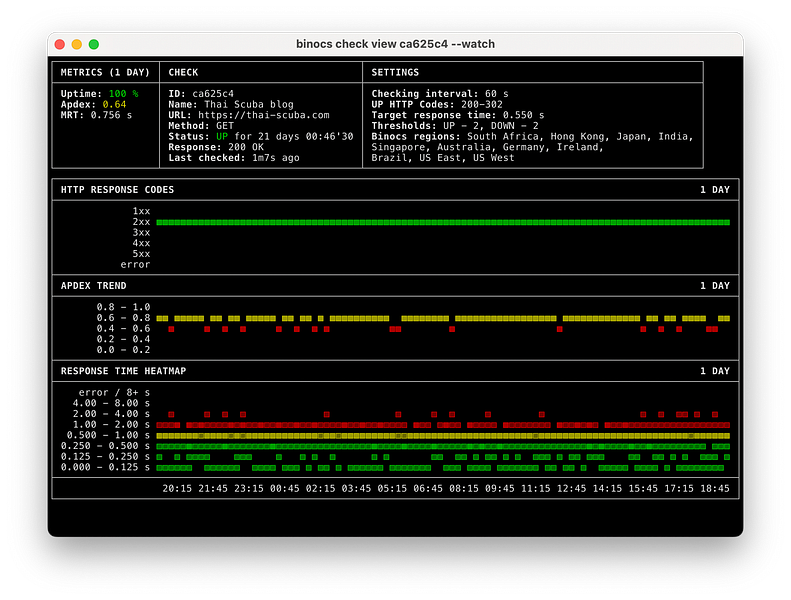
Task: Click the red close window button
Action: pos(60,44)
